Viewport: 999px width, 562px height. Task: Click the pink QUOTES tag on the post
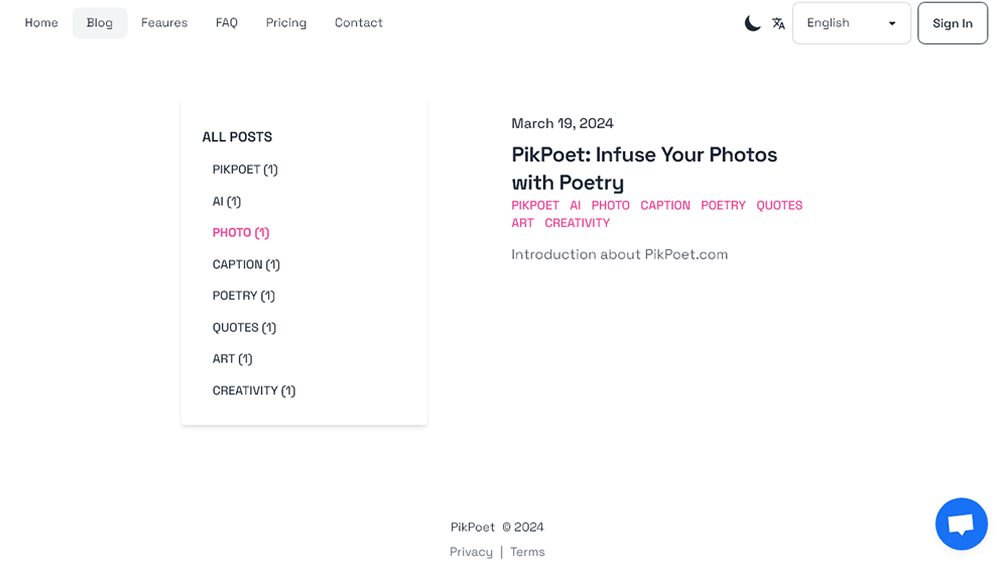pyautogui.click(x=779, y=205)
